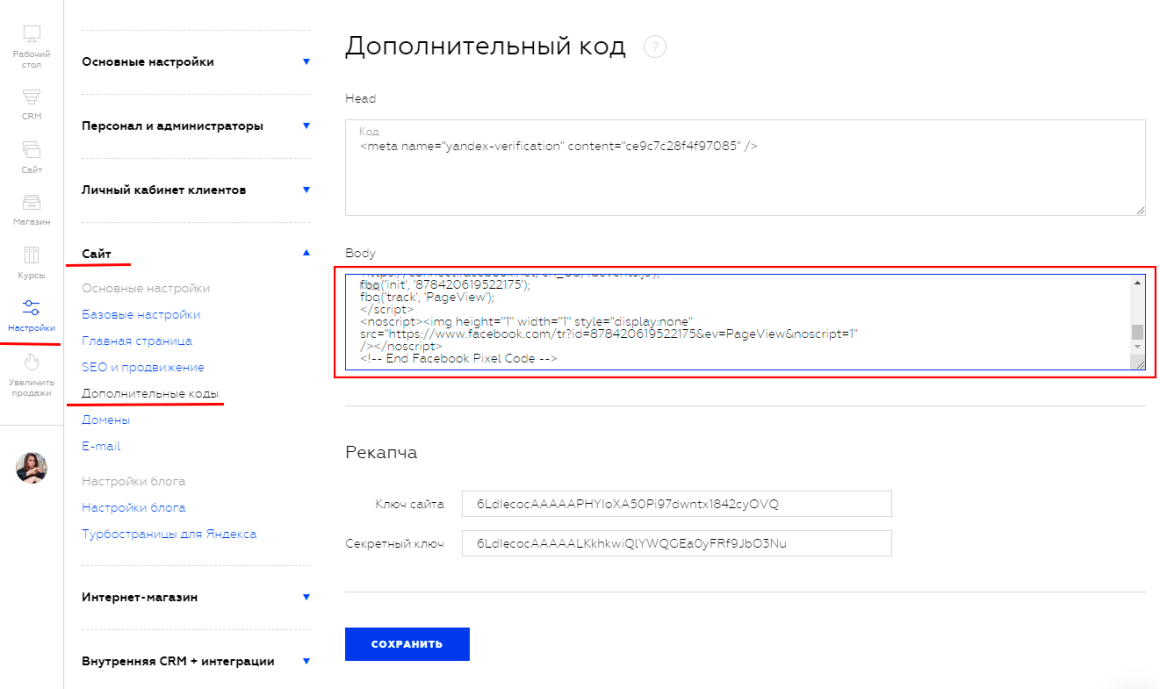Expand Интернет-магазин section arrow
The image size is (1160, 689).
coord(306,597)
